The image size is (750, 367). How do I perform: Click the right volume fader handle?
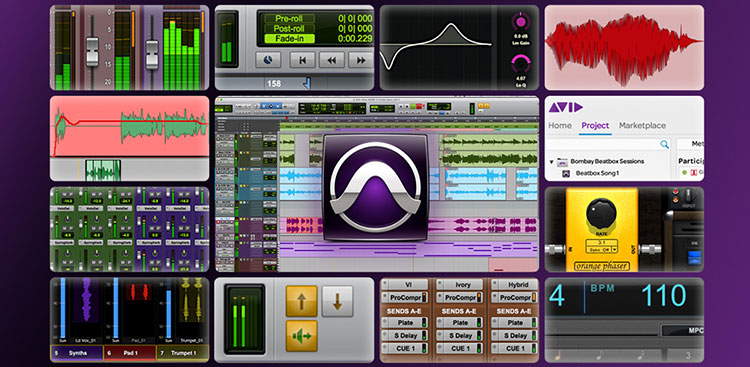(152, 55)
